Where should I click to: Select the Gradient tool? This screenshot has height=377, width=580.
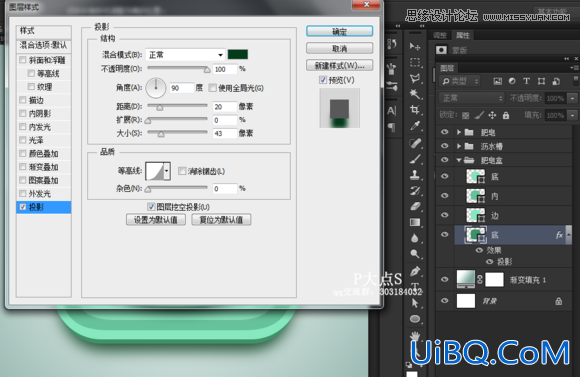[x=415, y=222]
